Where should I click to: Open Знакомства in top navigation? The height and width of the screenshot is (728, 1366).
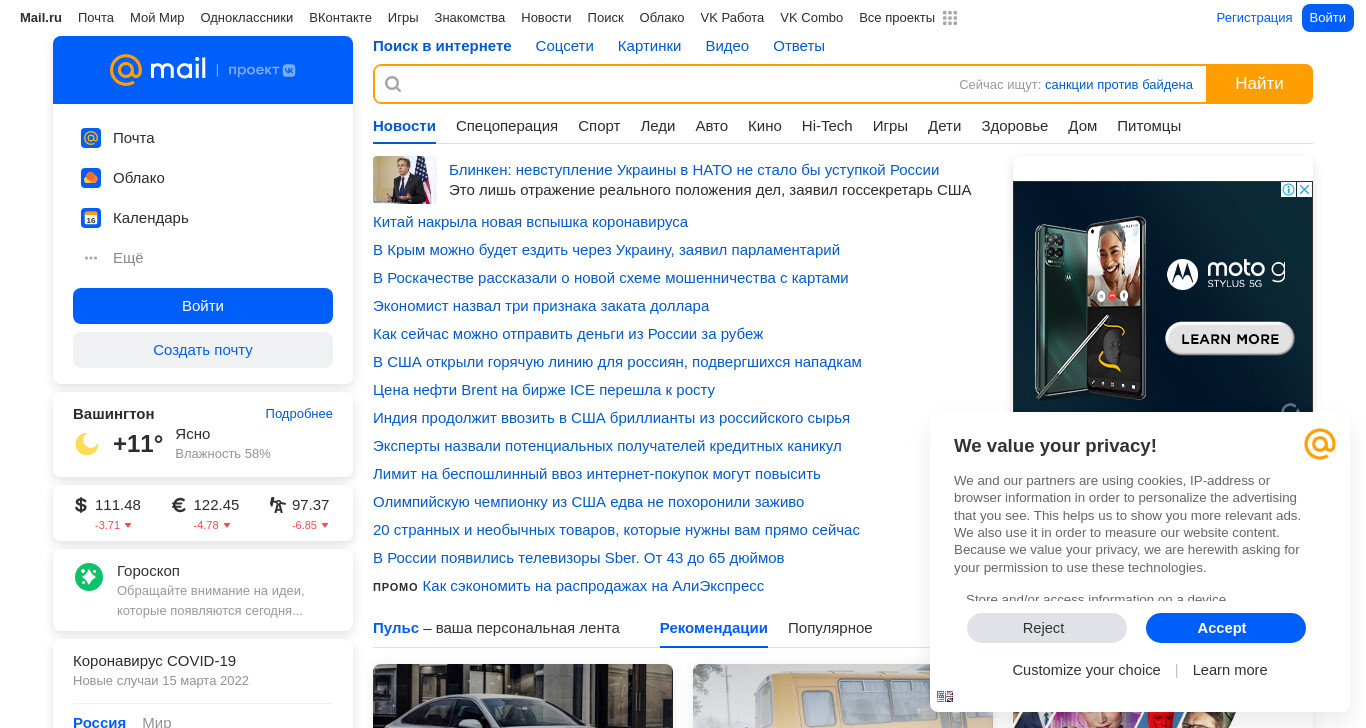(470, 18)
